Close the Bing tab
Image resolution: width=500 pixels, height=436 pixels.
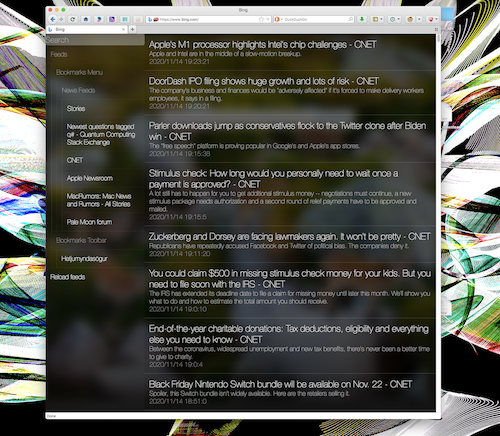(124, 29)
